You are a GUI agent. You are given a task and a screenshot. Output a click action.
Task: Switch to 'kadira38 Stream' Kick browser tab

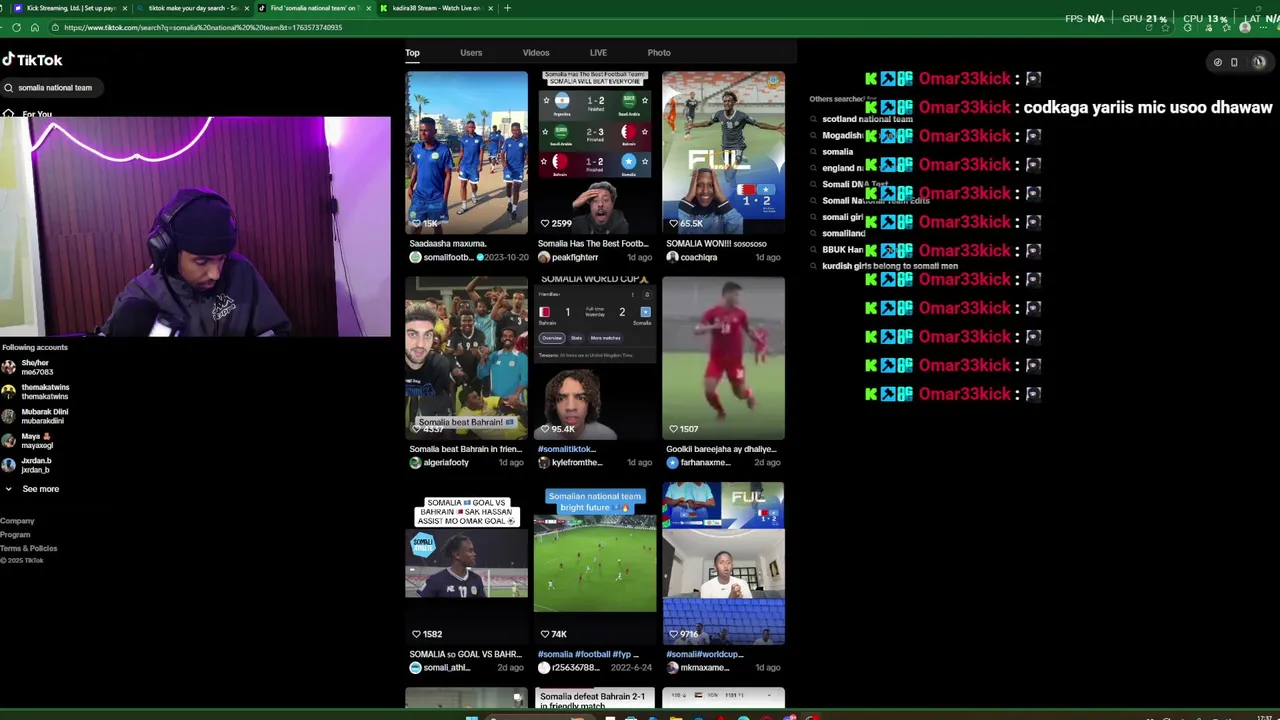click(435, 8)
